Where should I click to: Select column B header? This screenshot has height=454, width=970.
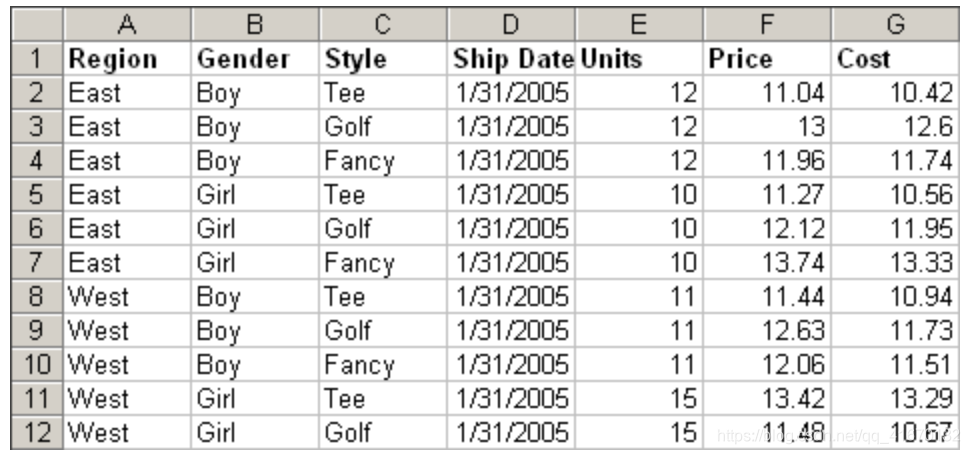pyautogui.click(x=255, y=24)
